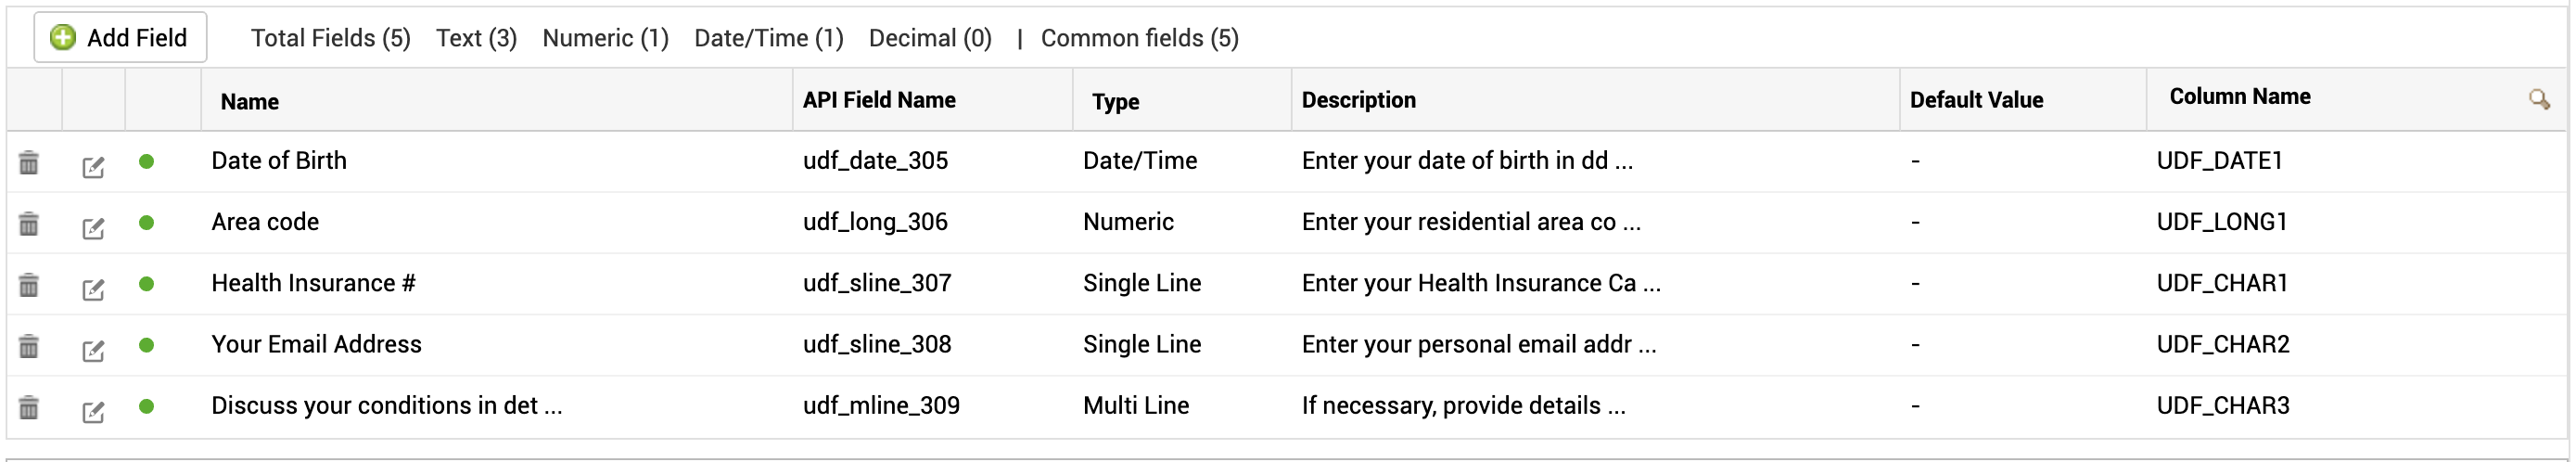Show Total Fields (5) list
Viewport: 2576px width, 462px height.
330,38
